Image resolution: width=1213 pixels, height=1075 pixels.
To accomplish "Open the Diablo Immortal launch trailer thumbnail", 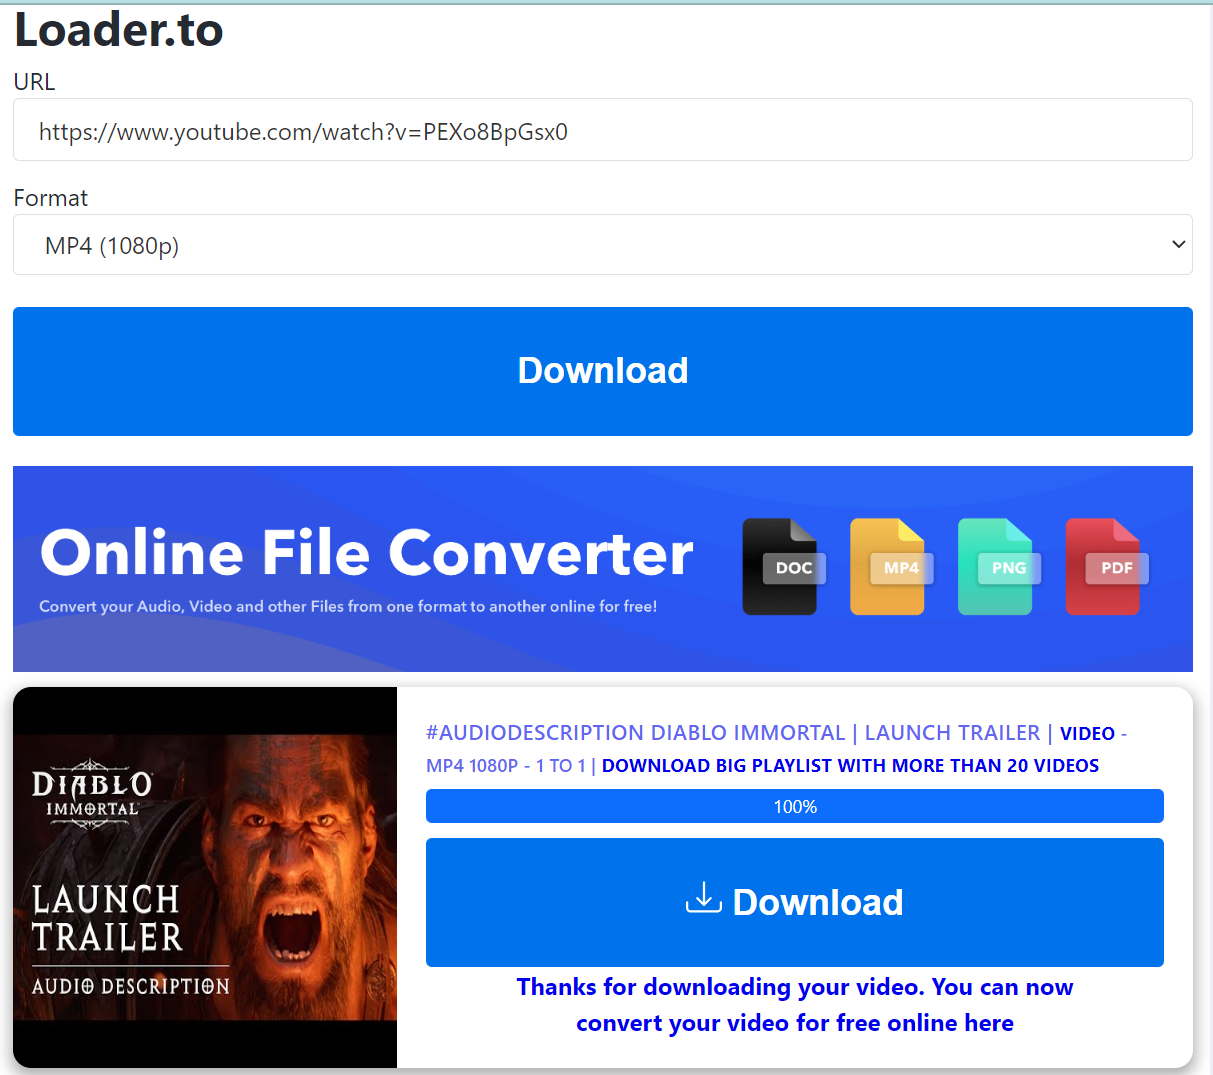I will pos(205,877).
